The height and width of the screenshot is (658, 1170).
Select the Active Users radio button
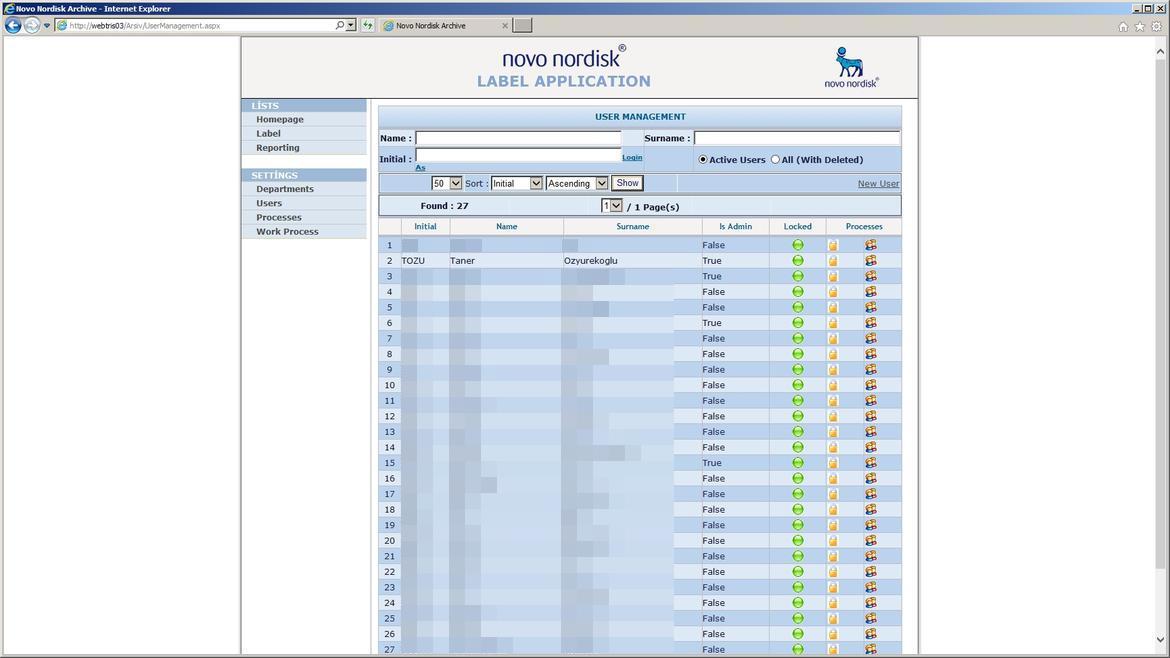tap(703, 160)
